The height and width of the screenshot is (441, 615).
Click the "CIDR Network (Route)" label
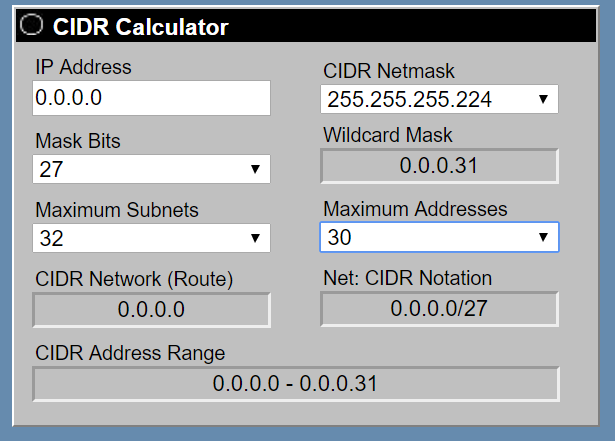click(134, 279)
